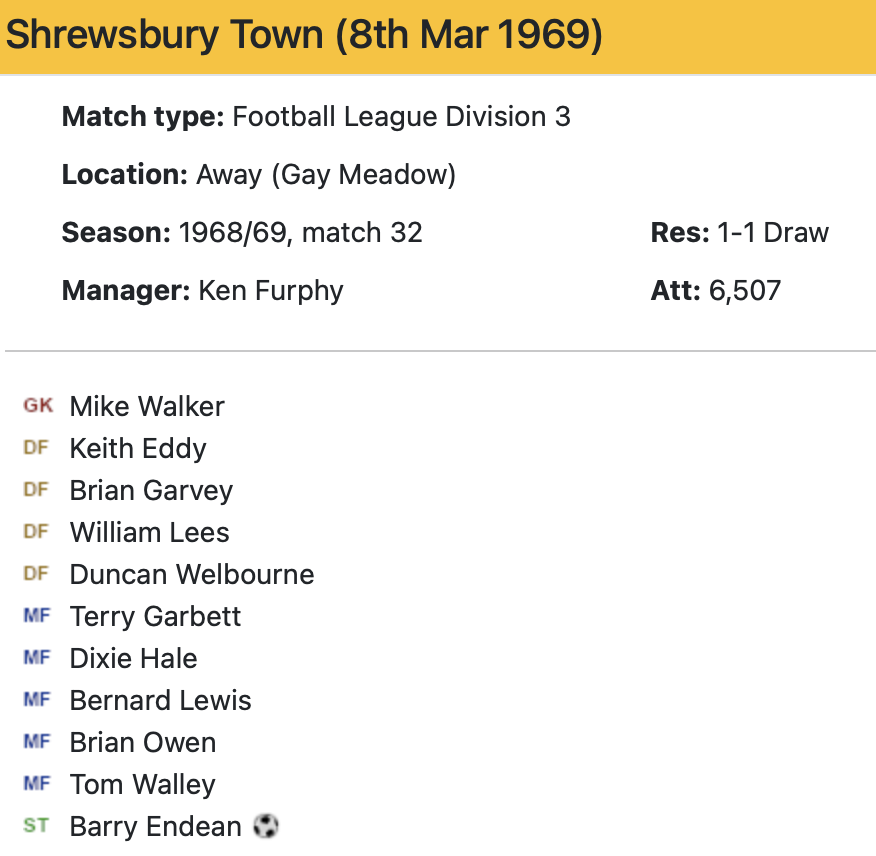Click the Shrewsbury Town match header

[304, 36]
